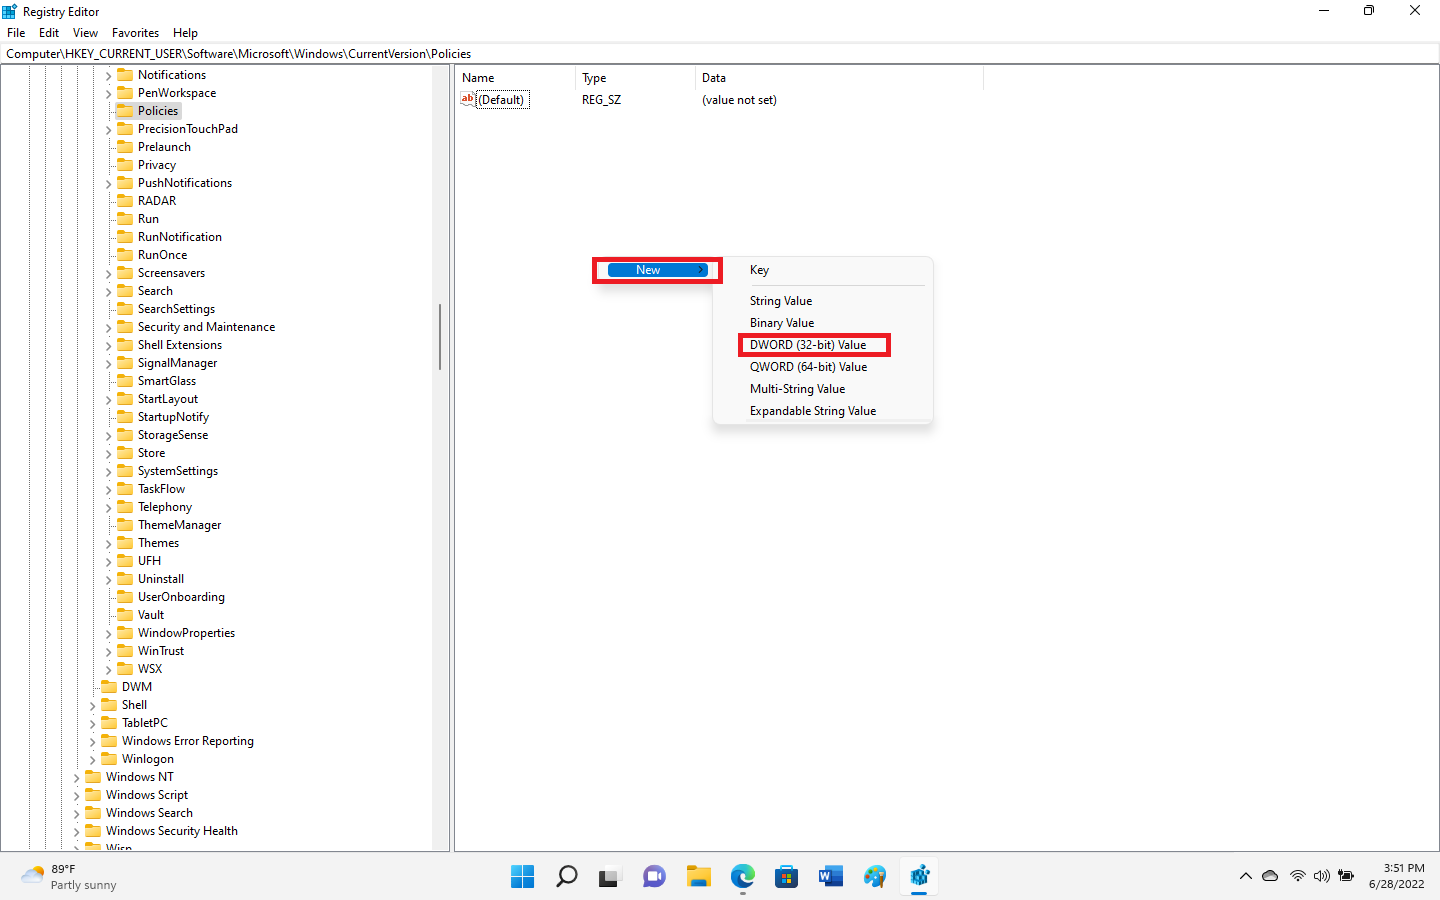The height and width of the screenshot is (900, 1440).
Task: Expand the Screensavers node
Action: [x=108, y=274]
